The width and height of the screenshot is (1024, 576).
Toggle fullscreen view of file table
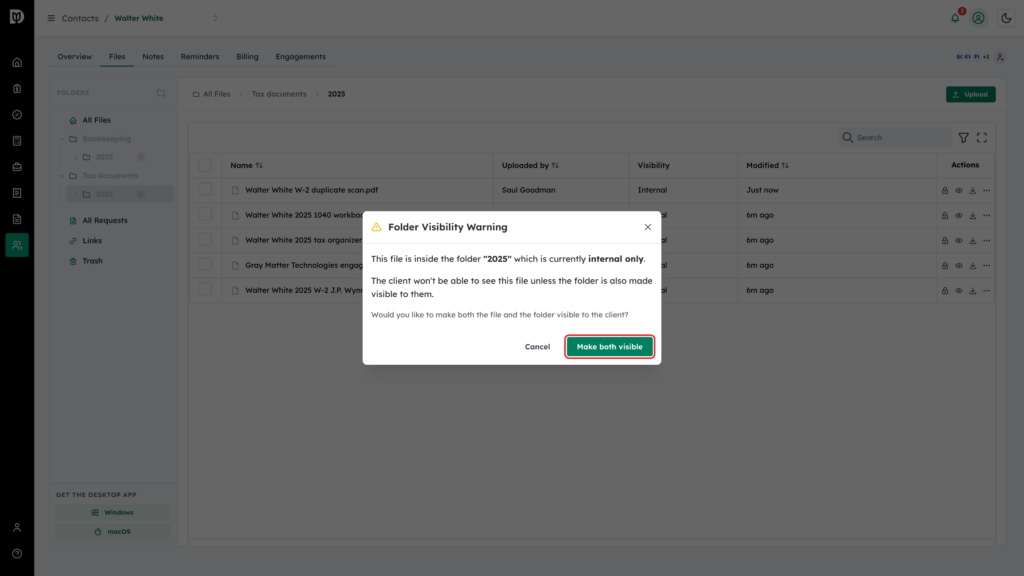tap(982, 138)
